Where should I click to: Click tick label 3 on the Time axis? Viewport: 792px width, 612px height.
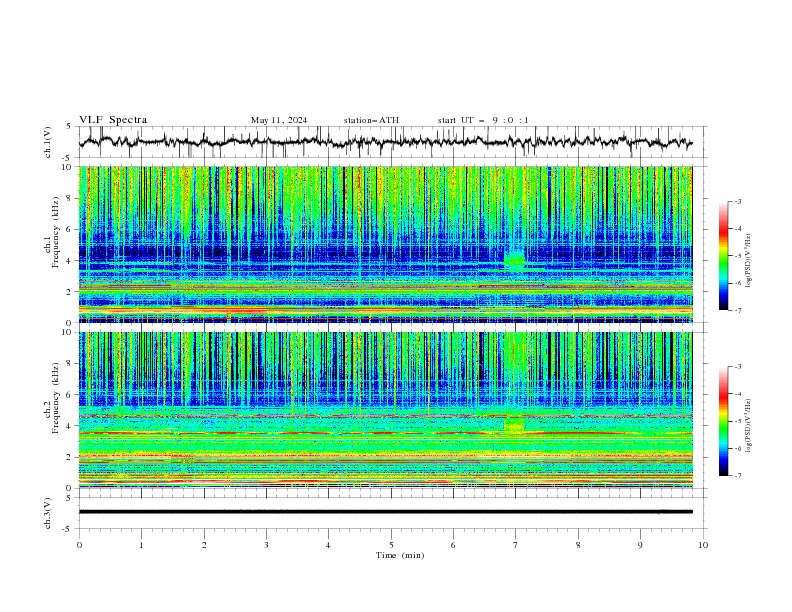(266, 545)
